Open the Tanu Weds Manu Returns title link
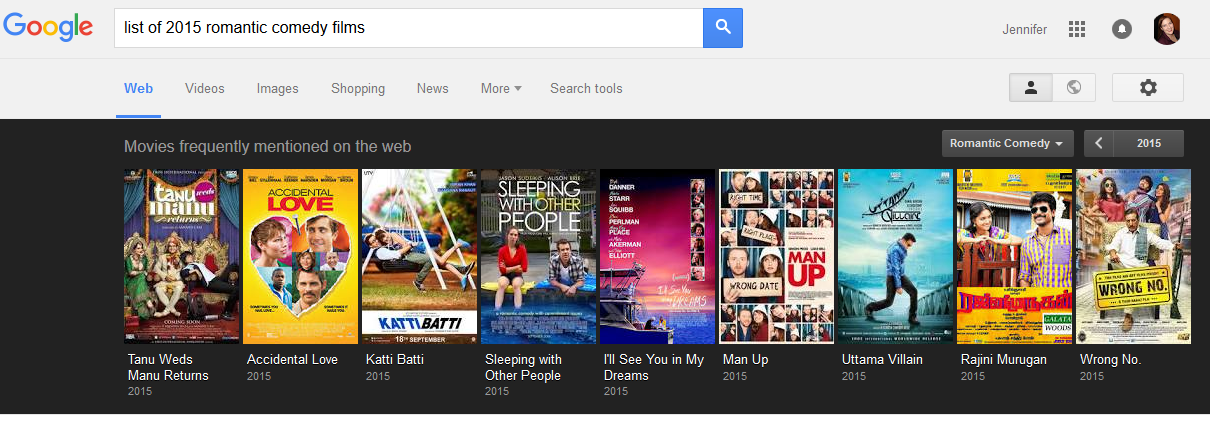The width and height of the screenshot is (1210, 421). (x=168, y=367)
